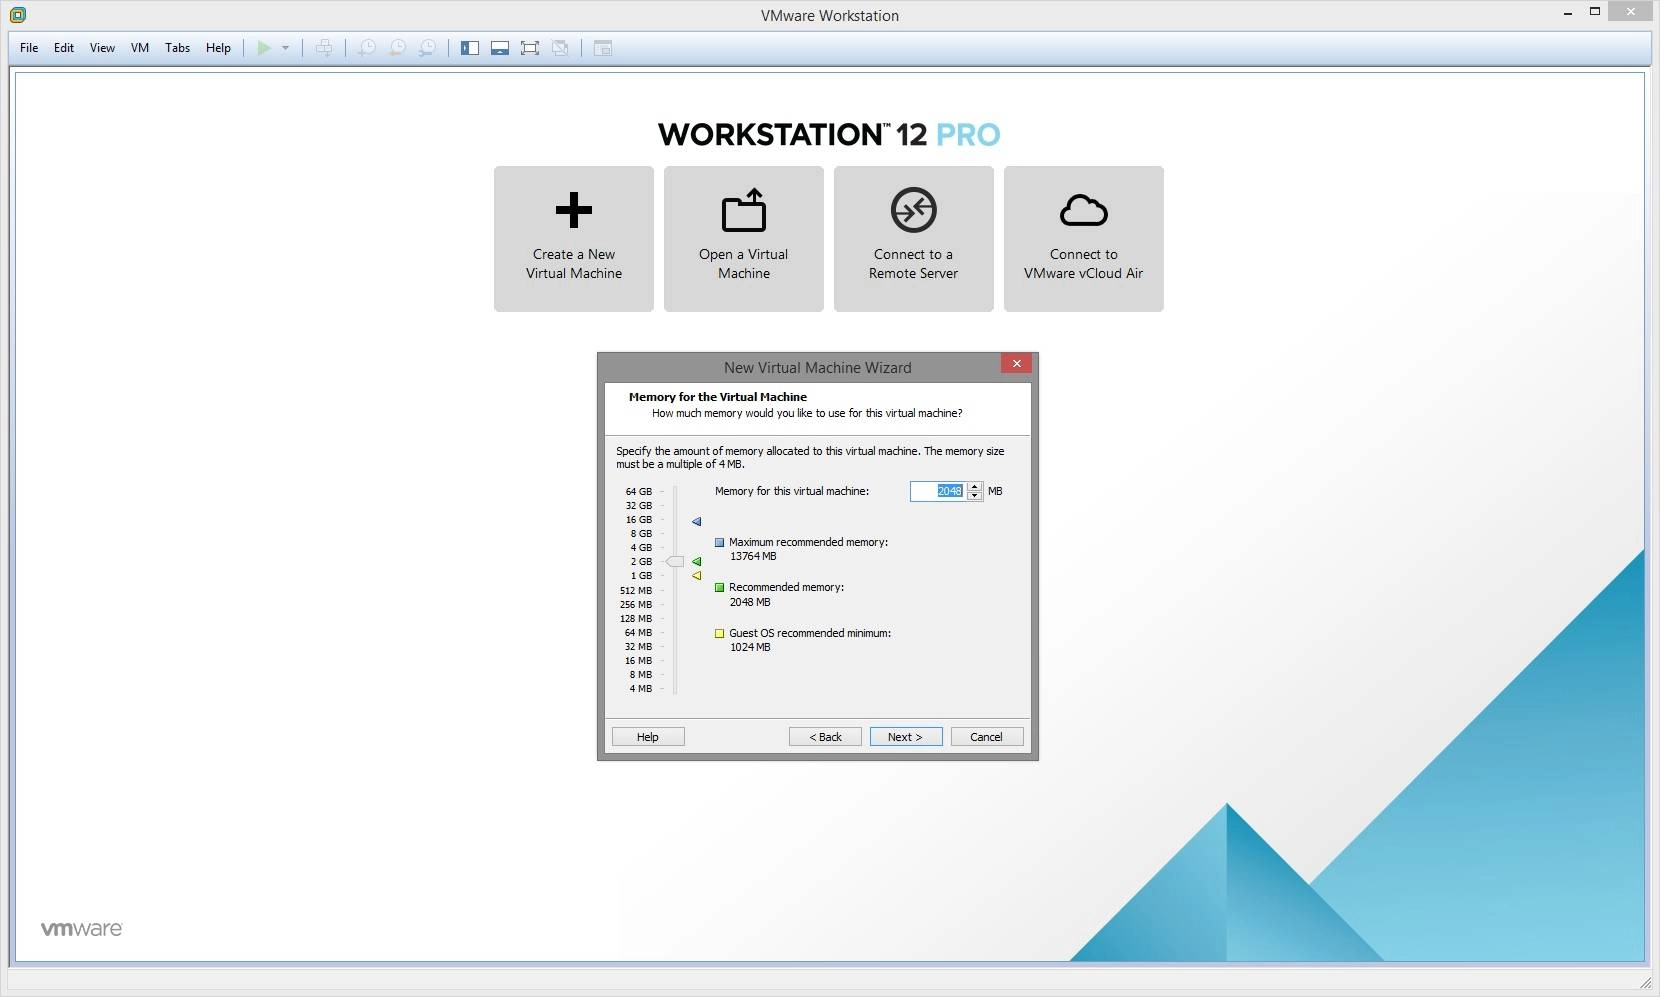Click the 32 GB slider scale label

[x=639, y=505]
